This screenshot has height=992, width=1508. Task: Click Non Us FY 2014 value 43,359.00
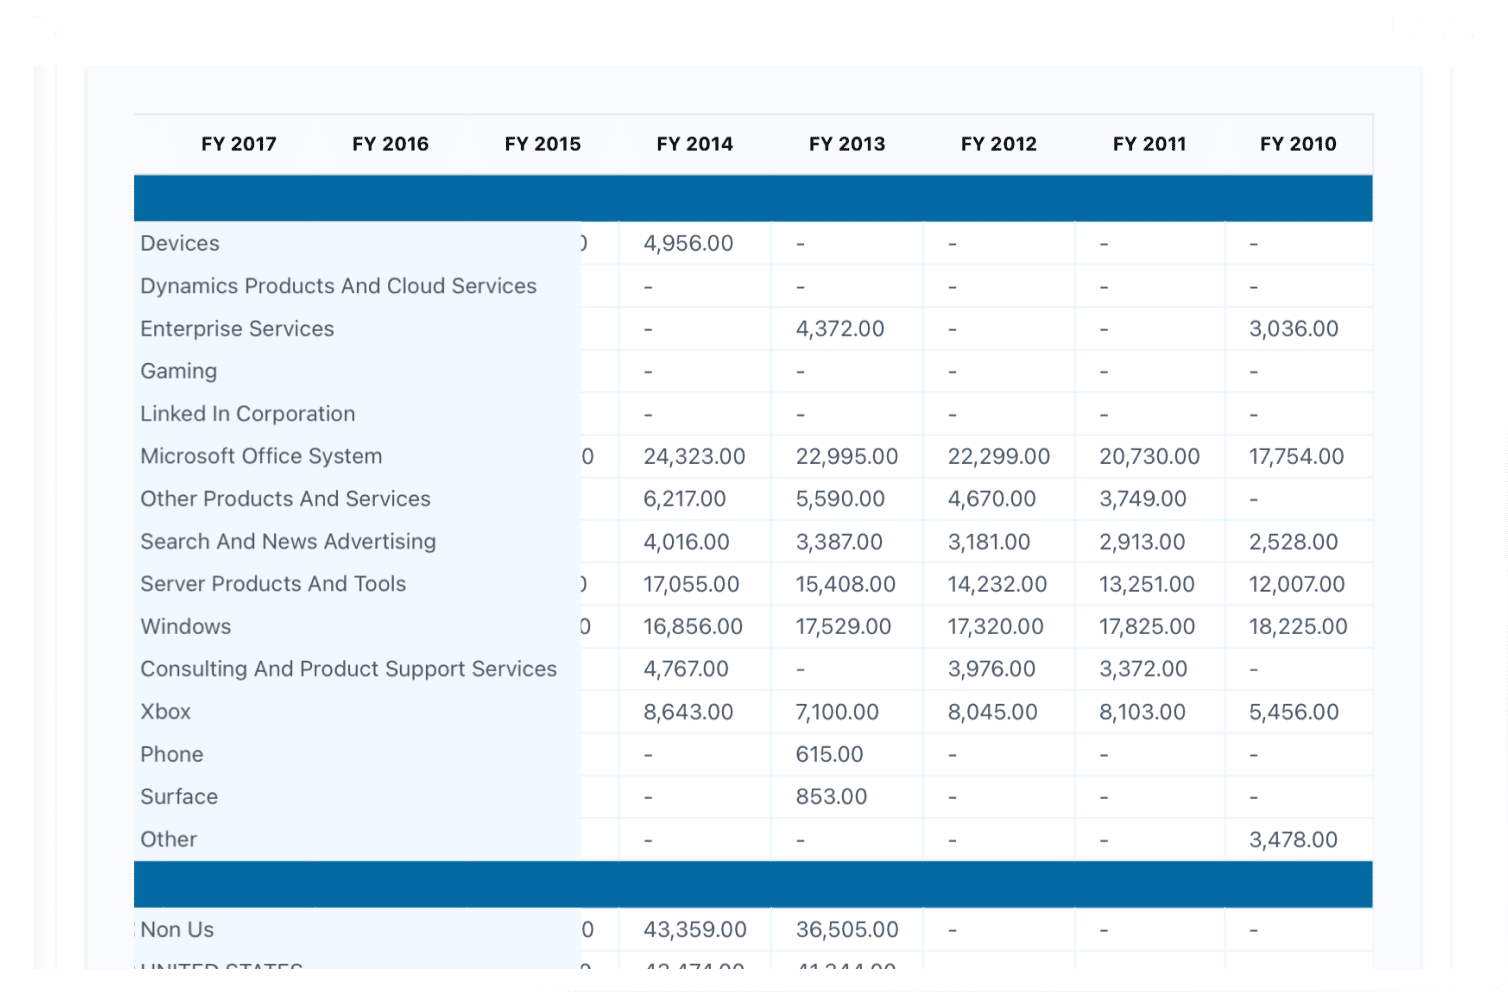tap(695, 930)
